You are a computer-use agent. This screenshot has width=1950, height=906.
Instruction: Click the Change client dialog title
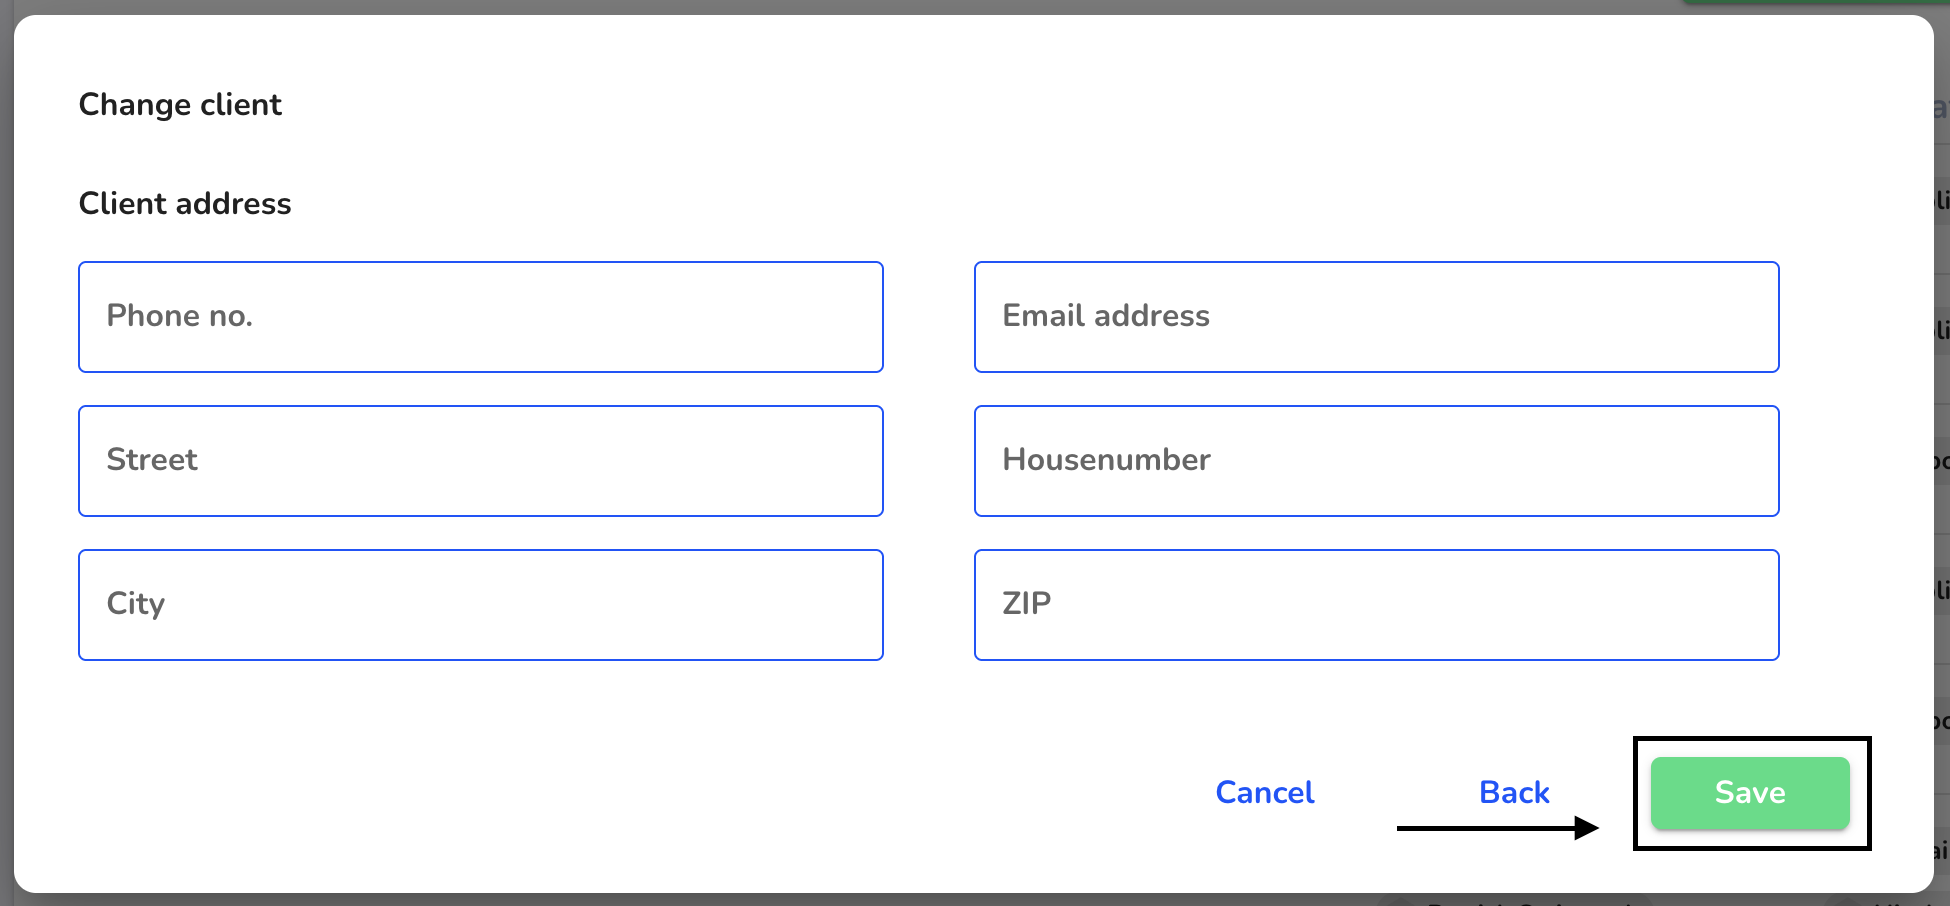180,105
